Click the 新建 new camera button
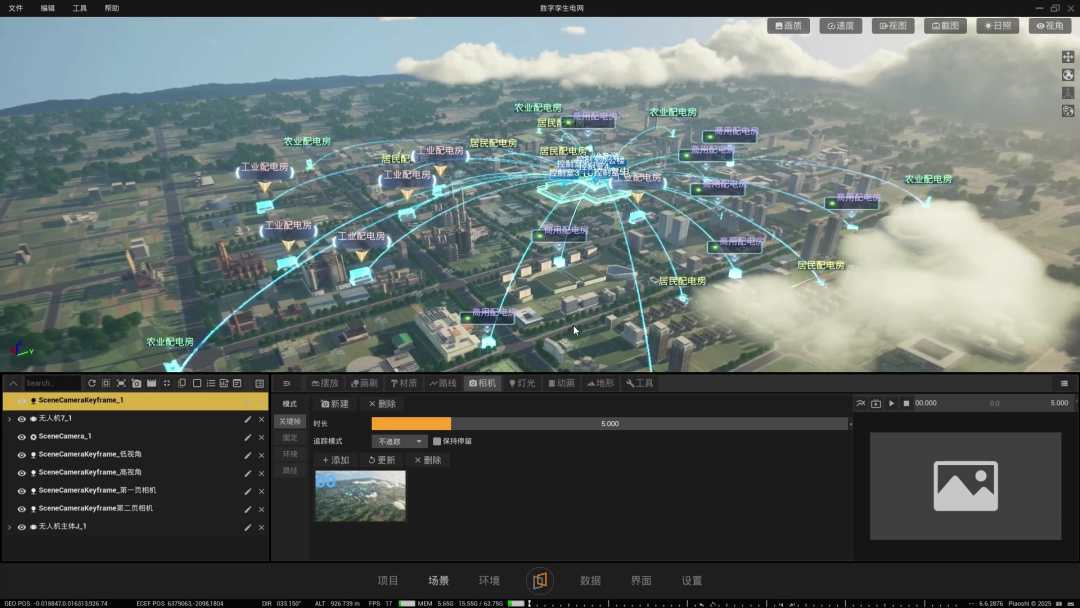This screenshot has height=608, width=1080. tap(335, 404)
